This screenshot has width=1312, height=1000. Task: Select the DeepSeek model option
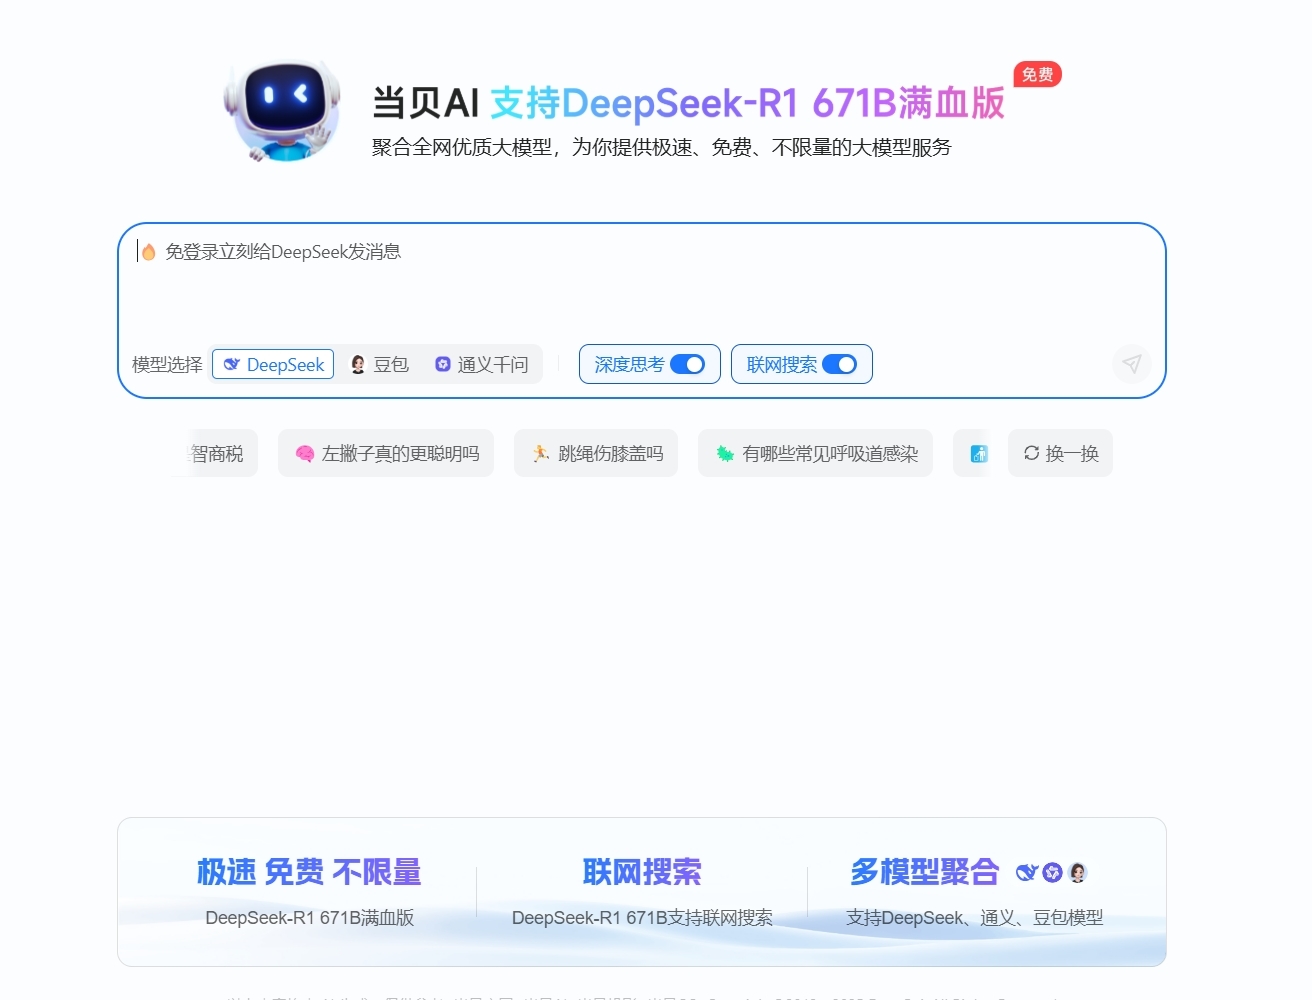click(x=273, y=365)
